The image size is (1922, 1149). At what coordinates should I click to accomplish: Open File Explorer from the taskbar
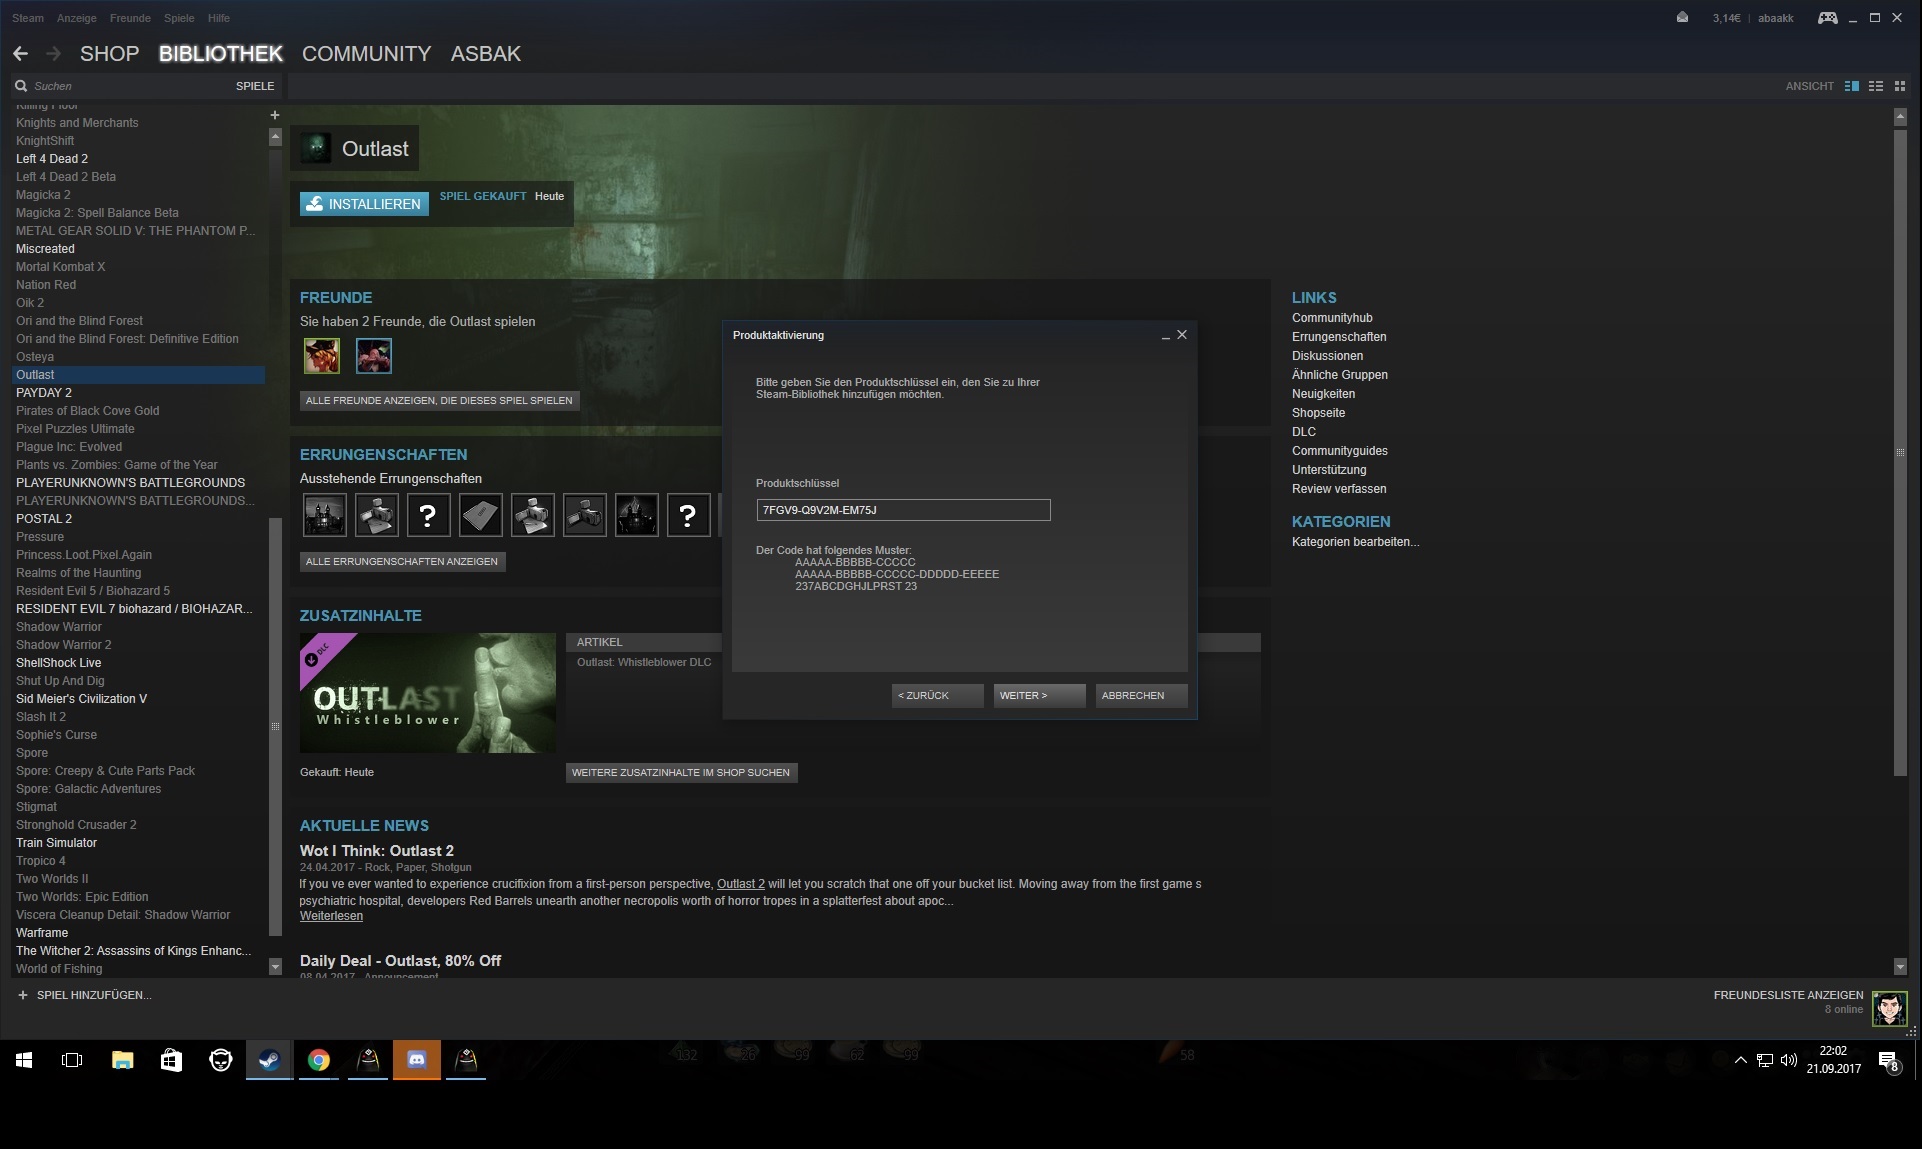tap(122, 1060)
